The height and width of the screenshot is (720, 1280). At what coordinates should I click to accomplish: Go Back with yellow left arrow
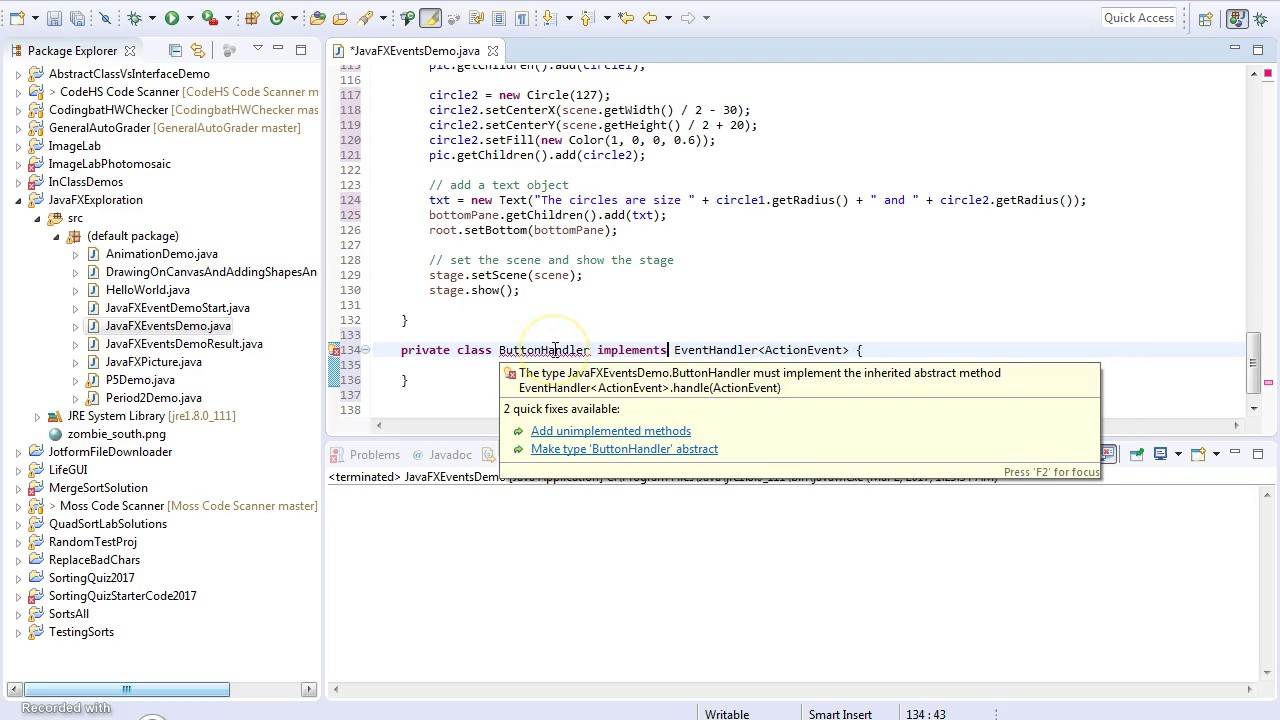(x=650, y=18)
